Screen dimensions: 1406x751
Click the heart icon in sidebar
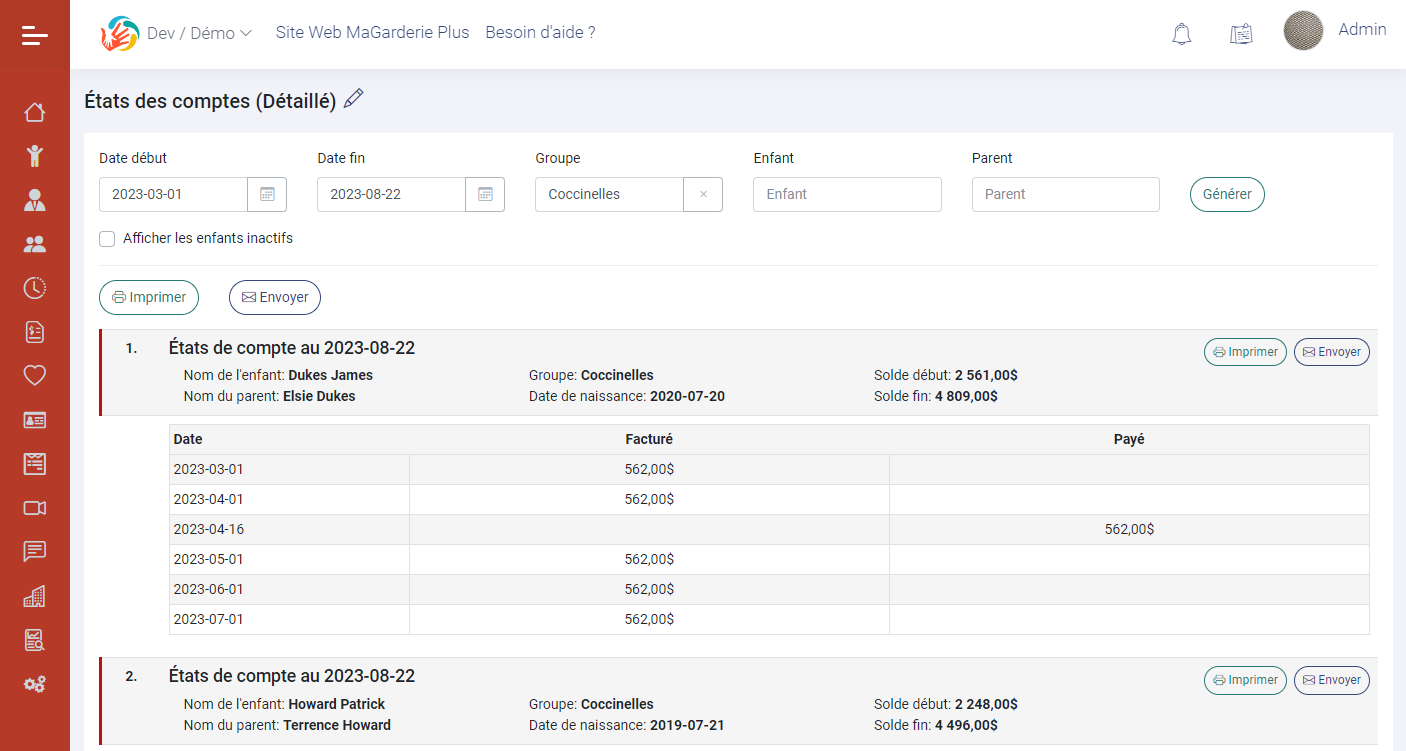35,376
